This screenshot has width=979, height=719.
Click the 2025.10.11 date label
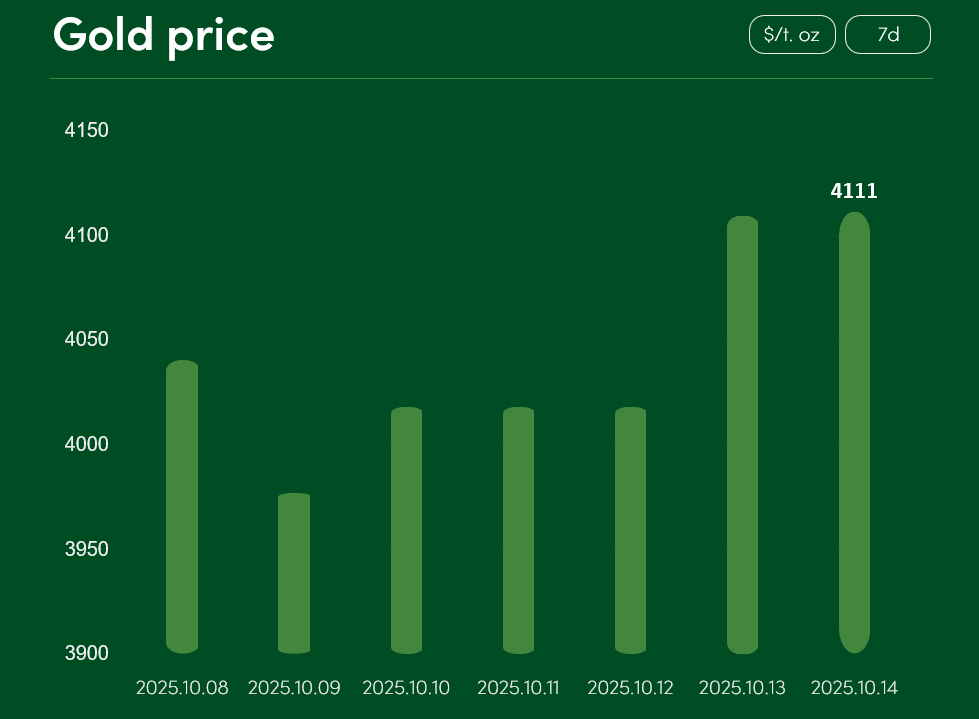[518, 688]
